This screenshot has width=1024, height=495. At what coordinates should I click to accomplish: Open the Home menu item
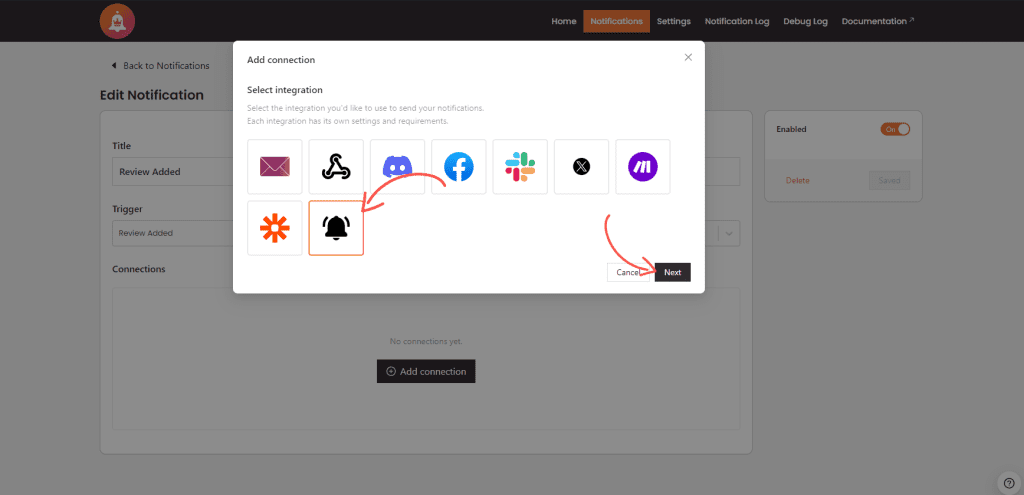coord(564,21)
